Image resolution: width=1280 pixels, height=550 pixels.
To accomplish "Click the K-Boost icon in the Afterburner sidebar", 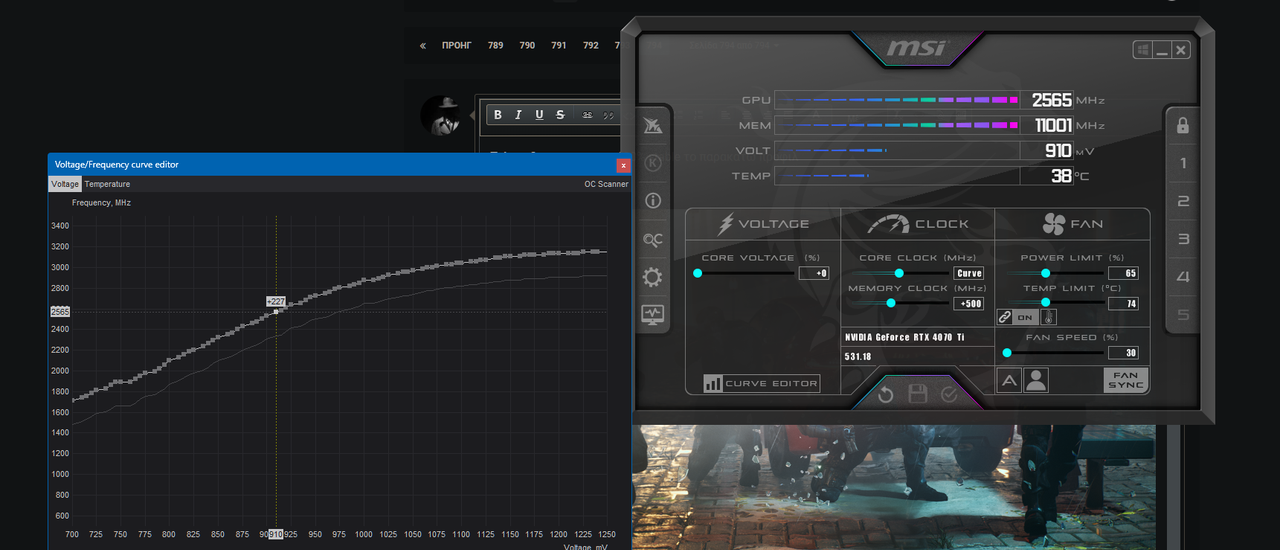I will [653, 162].
